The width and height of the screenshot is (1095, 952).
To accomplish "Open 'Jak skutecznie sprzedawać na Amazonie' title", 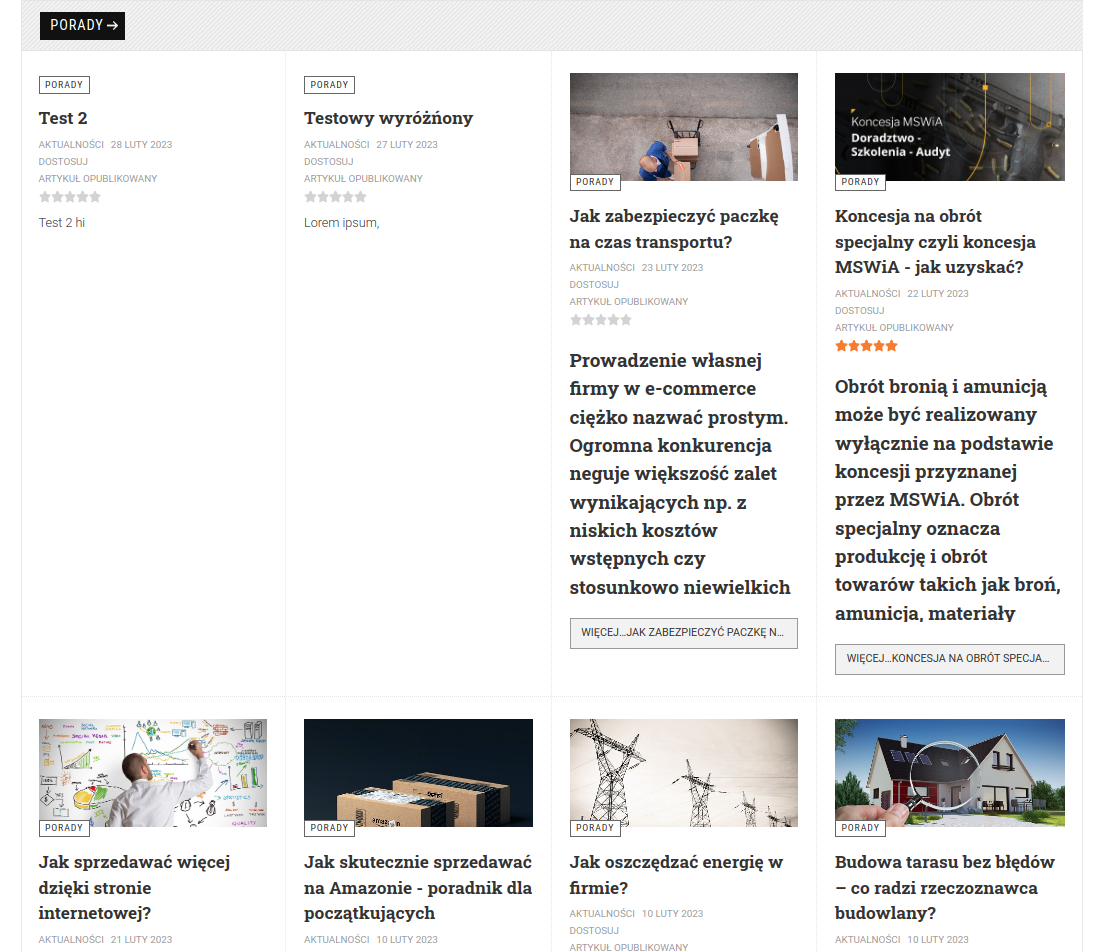I will pos(418,888).
